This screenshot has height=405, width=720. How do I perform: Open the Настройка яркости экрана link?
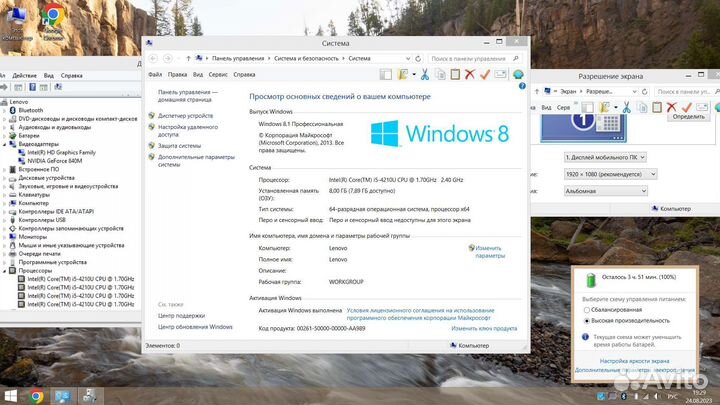pyautogui.click(x=634, y=361)
